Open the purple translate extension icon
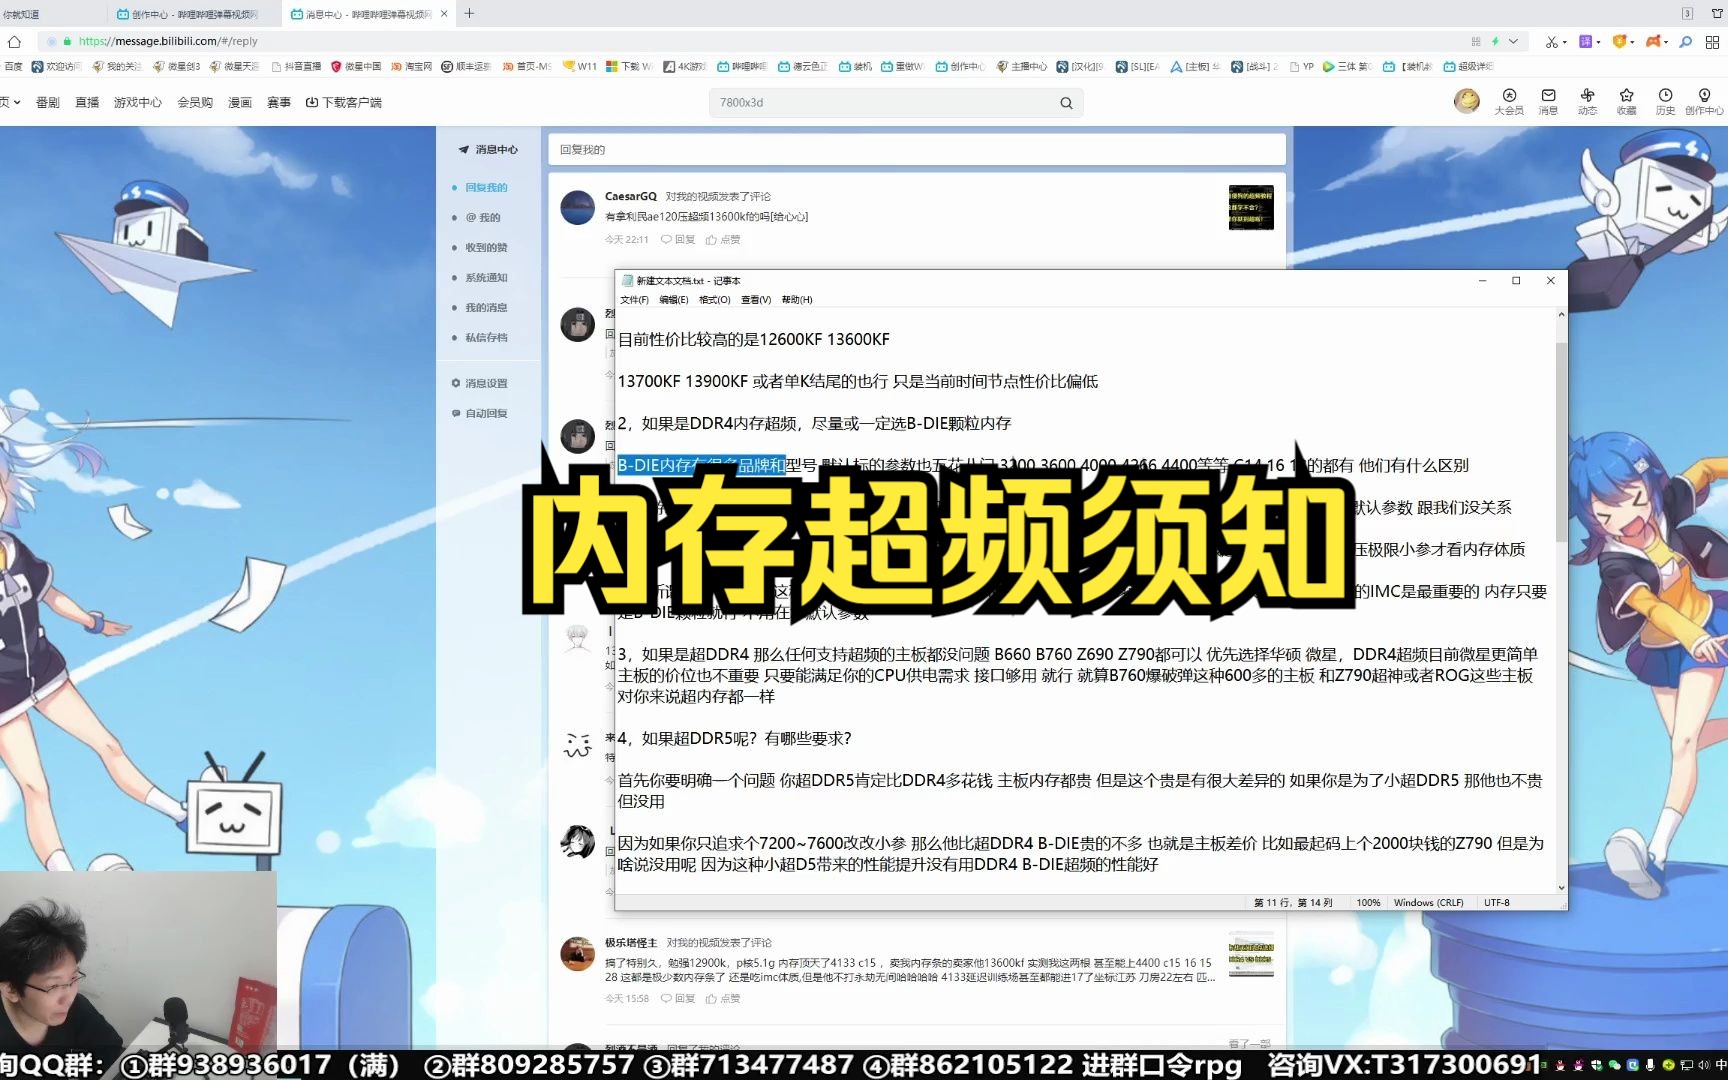Viewport: 1728px width, 1080px height. [1585, 41]
